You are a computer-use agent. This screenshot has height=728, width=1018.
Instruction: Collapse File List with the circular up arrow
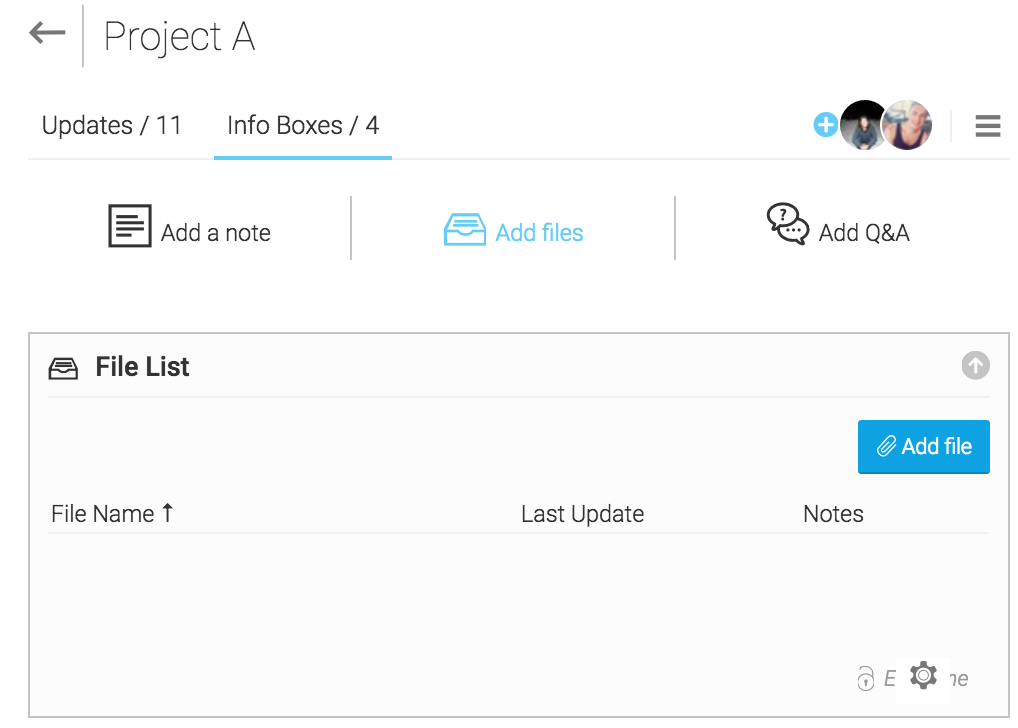click(975, 366)
